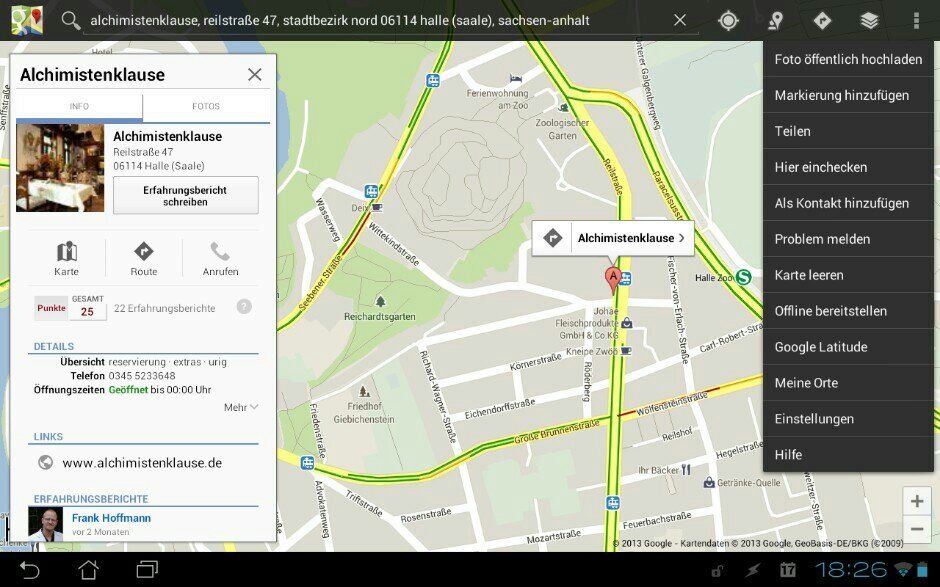
Task: Open the restaurant interior photo thumbnail
Action: click(x=60, y=168)
